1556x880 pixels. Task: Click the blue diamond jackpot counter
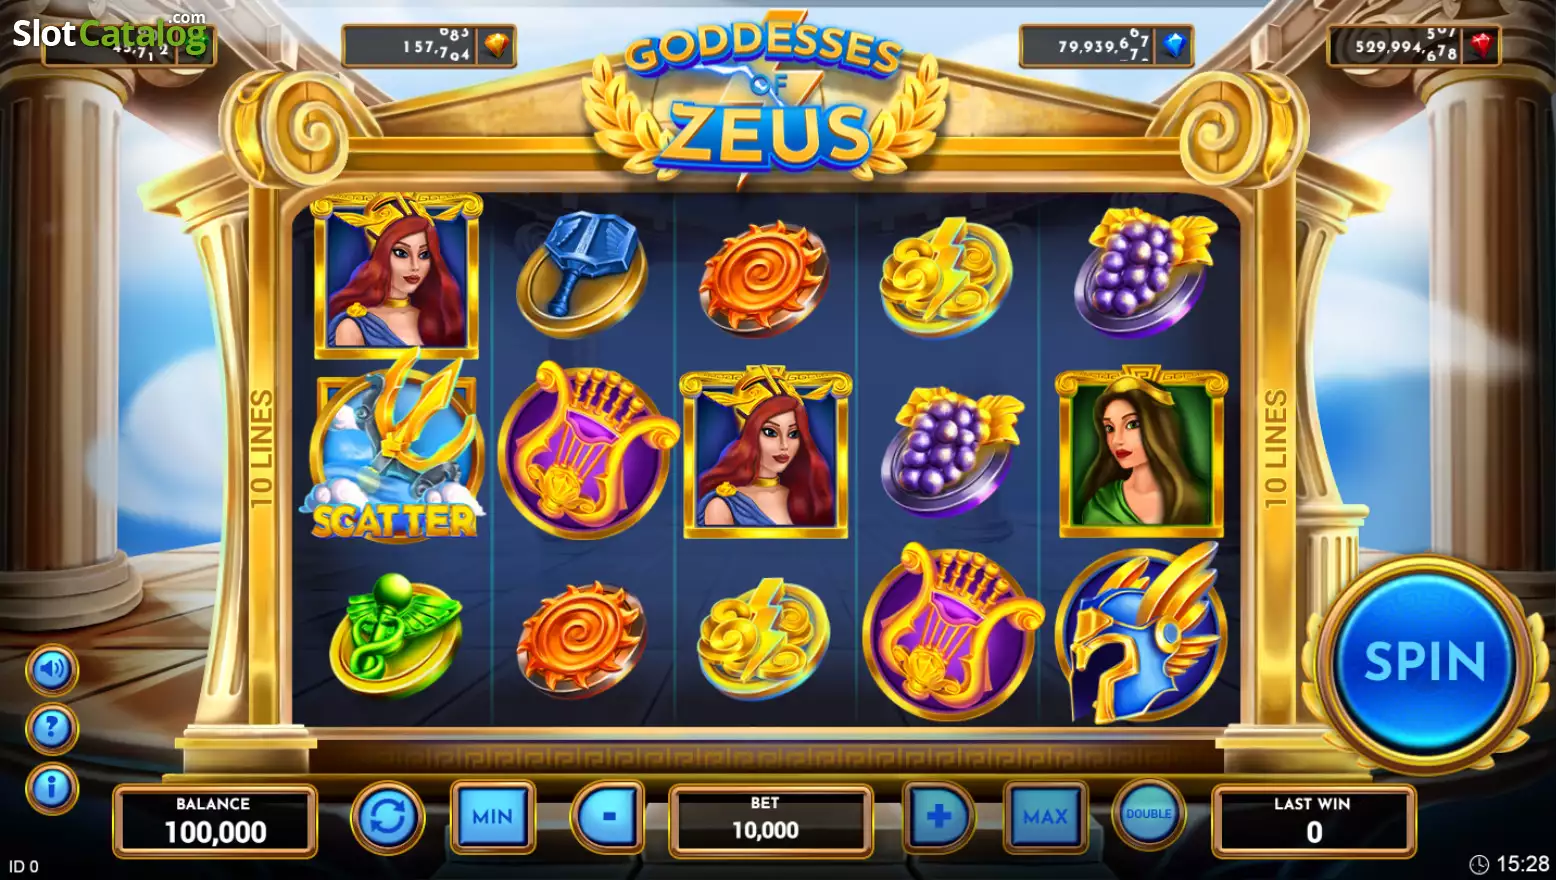pyautogui.click(x=1106, y=46)
